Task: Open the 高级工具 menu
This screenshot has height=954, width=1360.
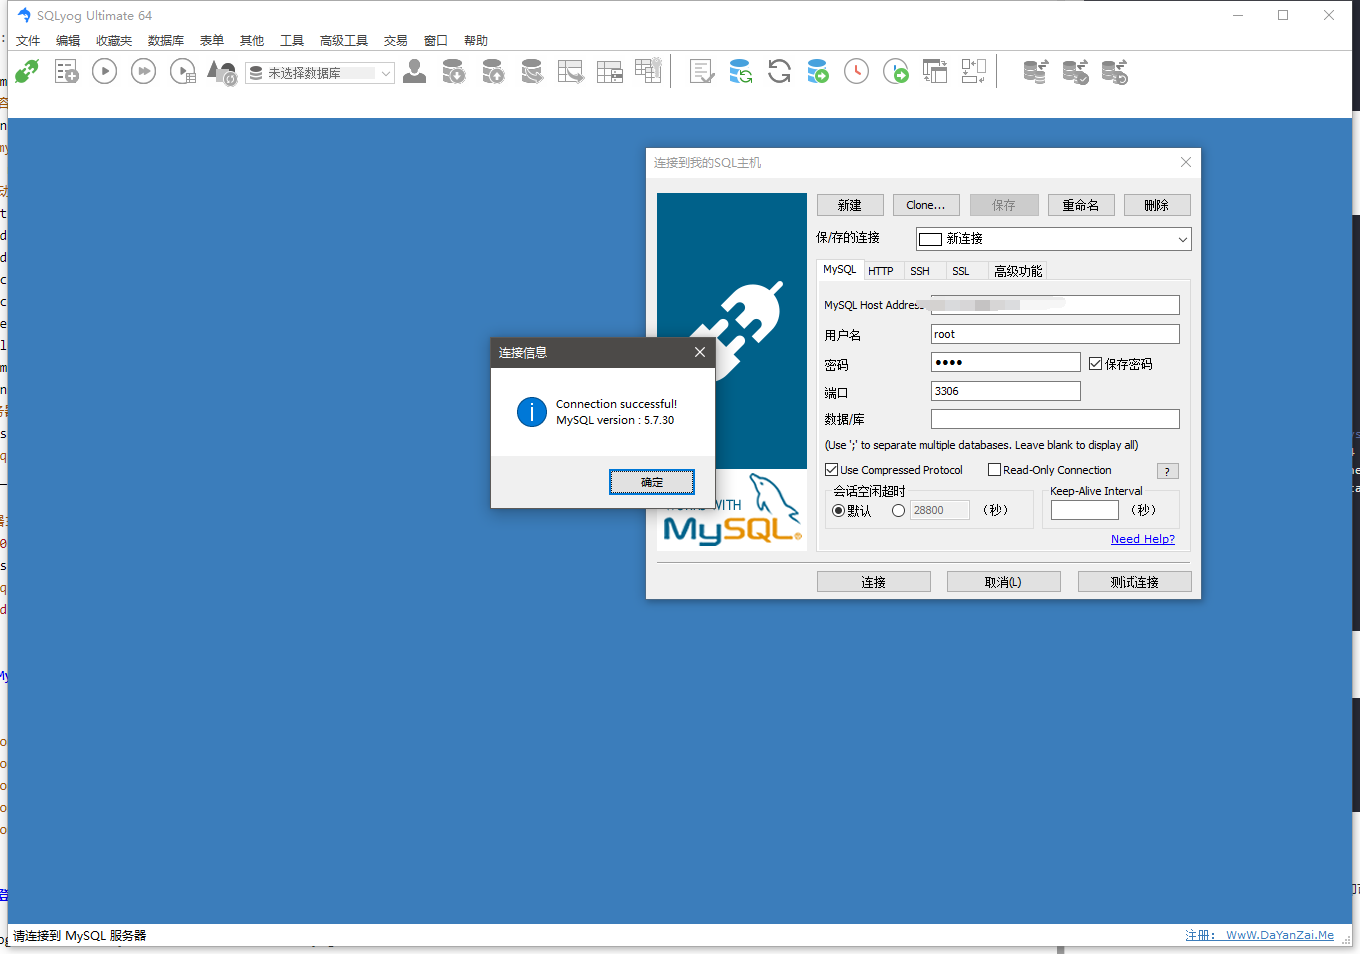Action: click(344, 41)
